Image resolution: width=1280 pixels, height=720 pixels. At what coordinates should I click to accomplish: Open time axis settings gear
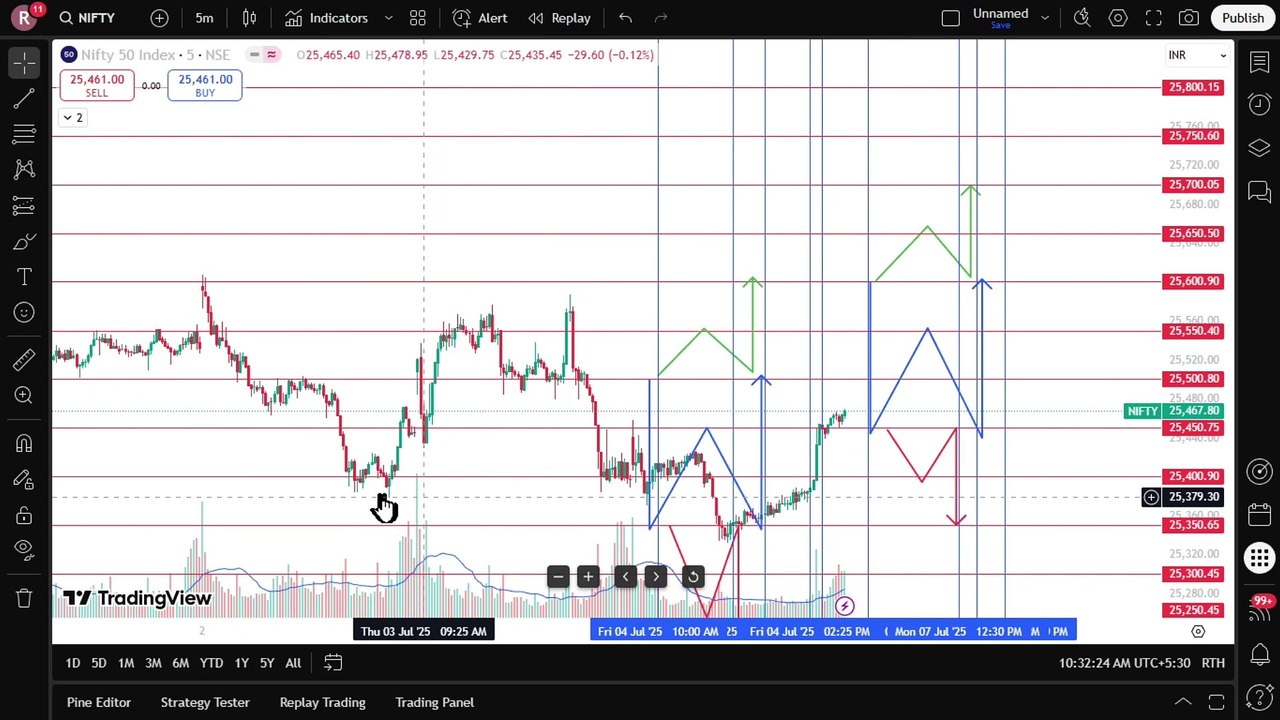coord(1198,632)
